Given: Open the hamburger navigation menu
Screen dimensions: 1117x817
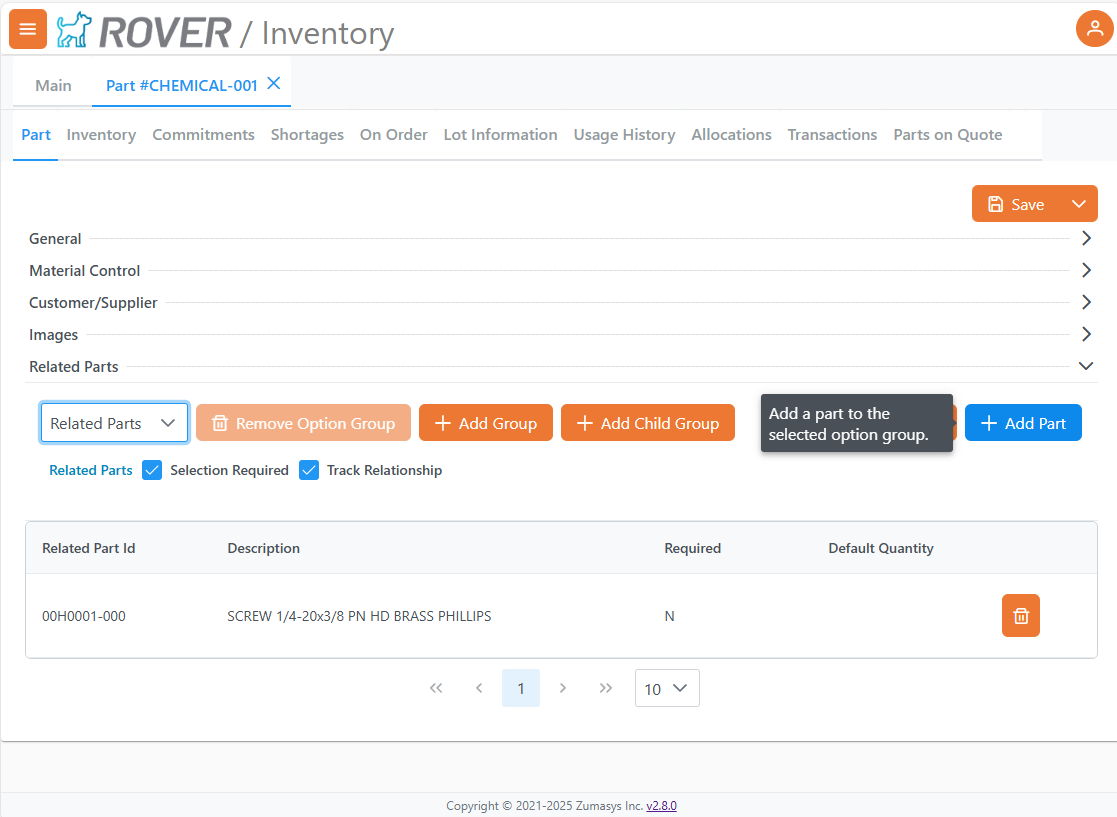Looking at the screenshot, I should 28,29.
